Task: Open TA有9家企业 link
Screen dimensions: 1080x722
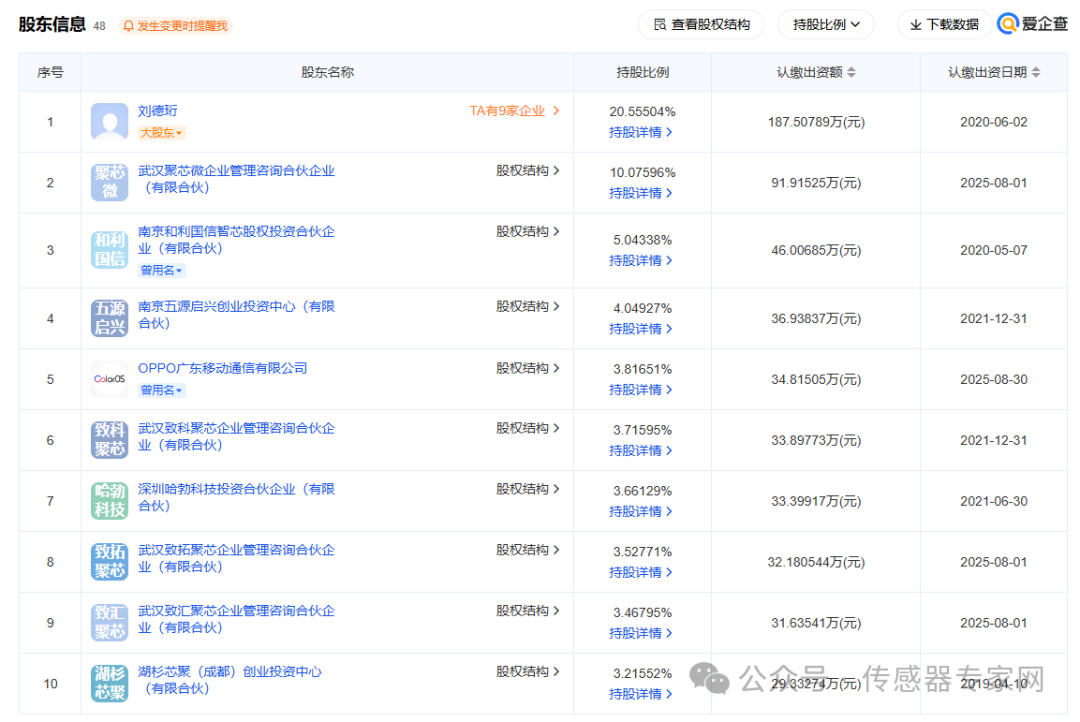Action: [x=514, y=111]
